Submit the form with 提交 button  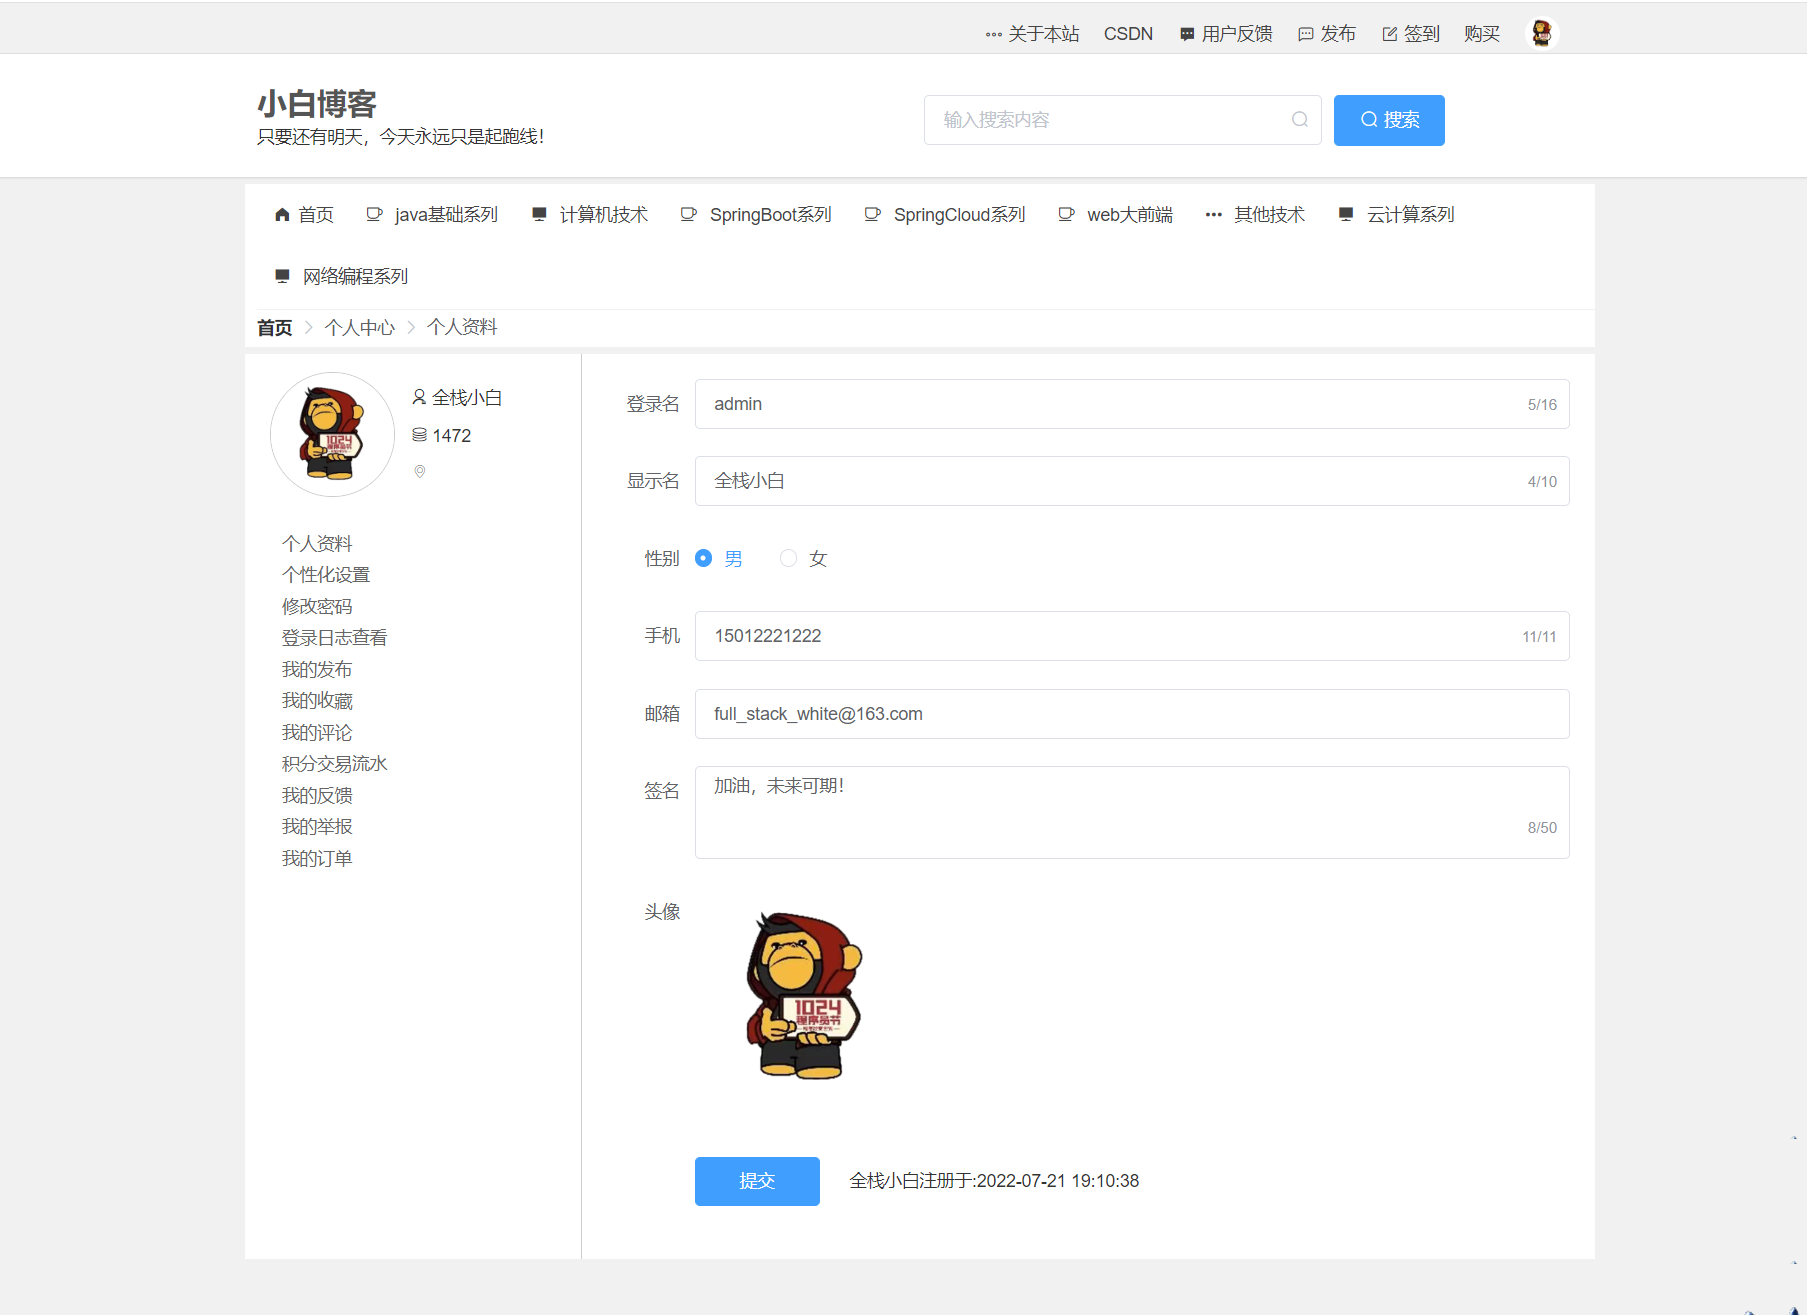[x=757, y=1181]
